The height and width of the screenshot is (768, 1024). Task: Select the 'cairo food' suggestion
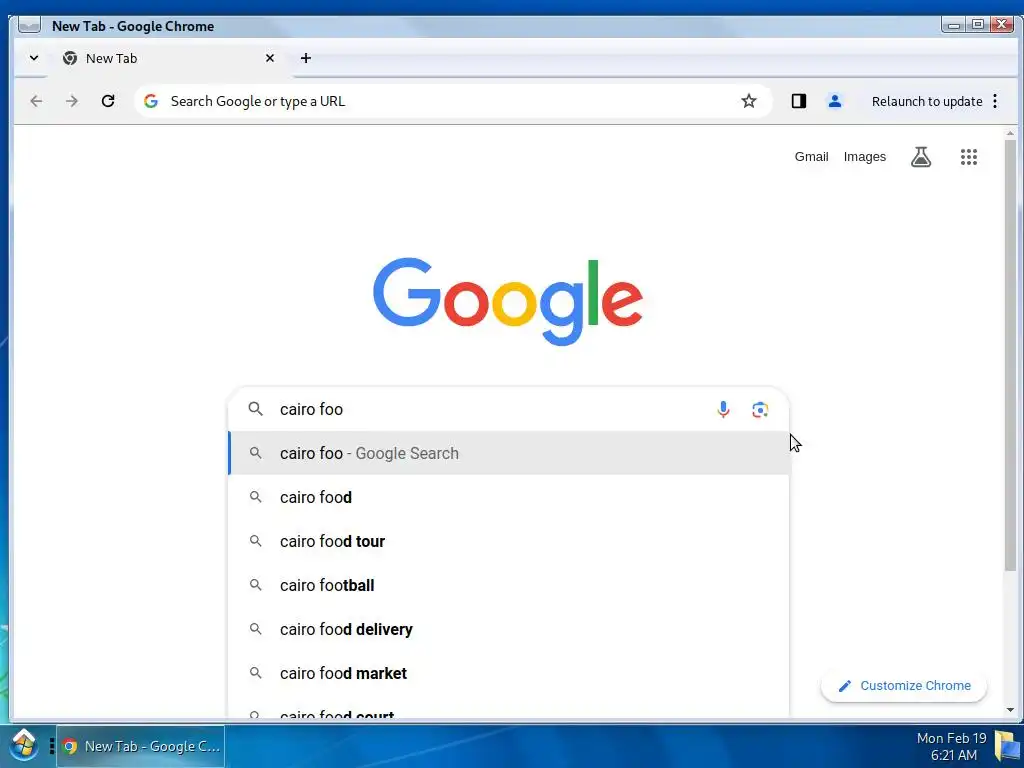coord(508,497)
